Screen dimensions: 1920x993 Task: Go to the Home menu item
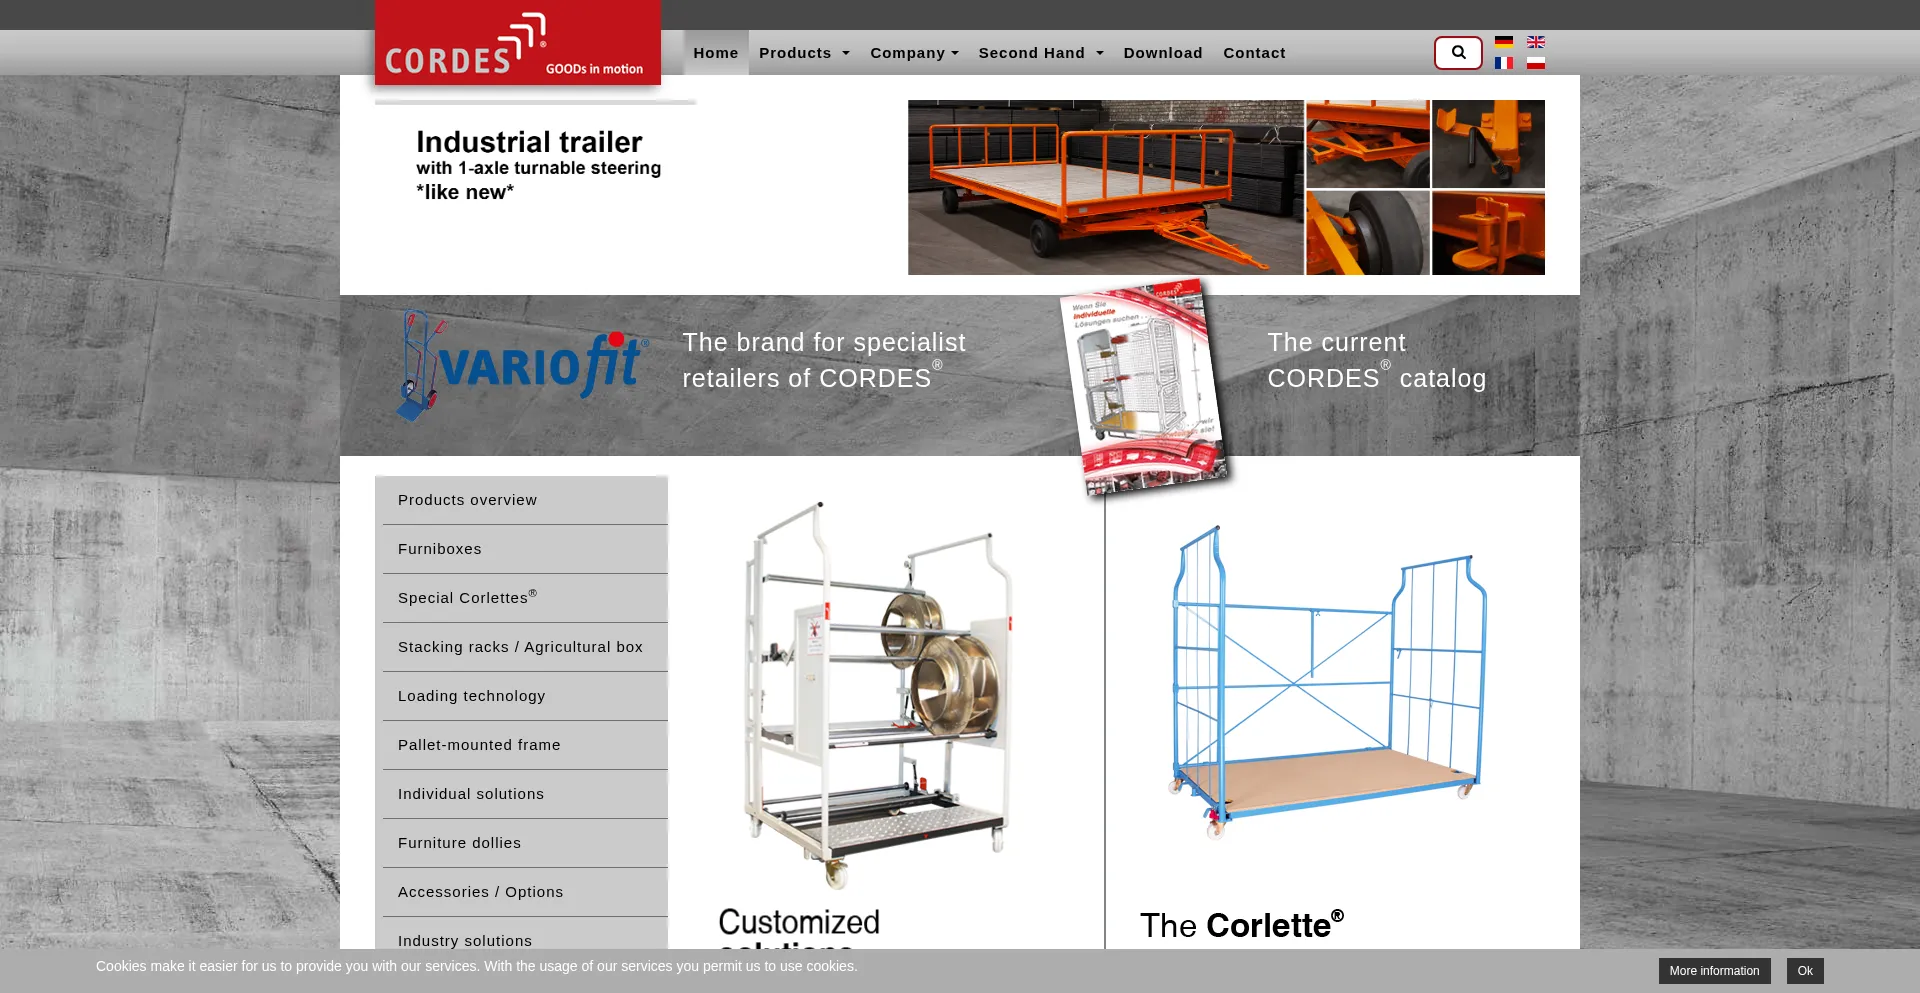pyautogui.click(x=716, y=53)
